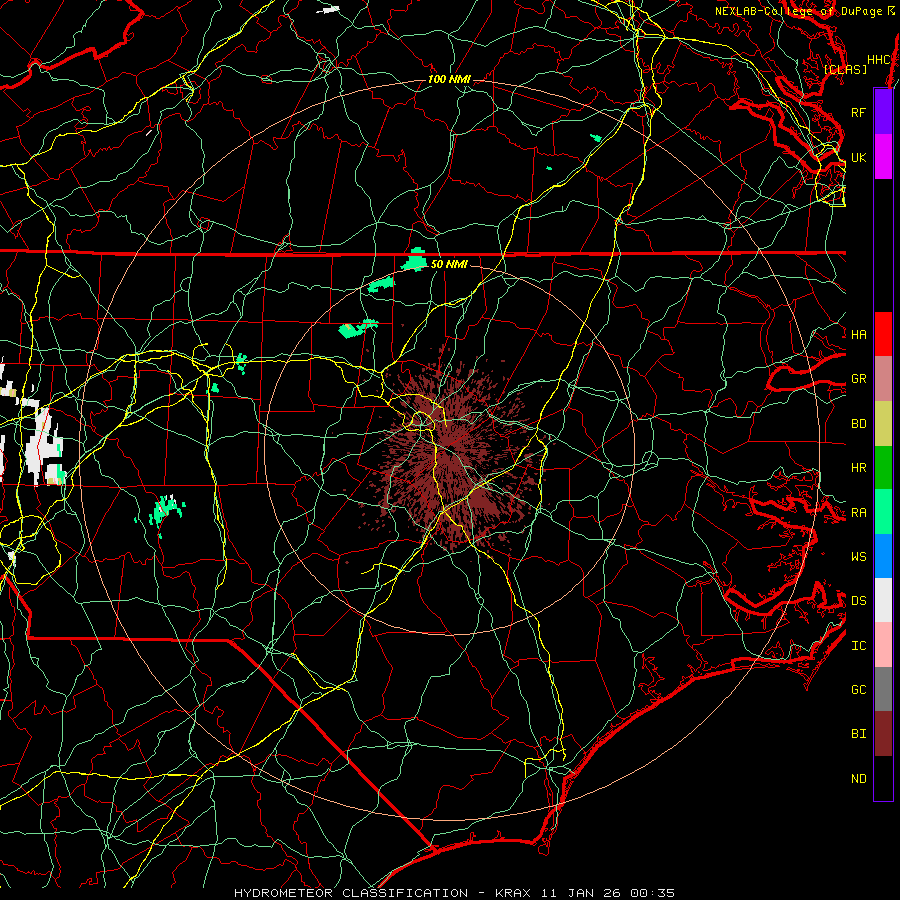Click the GR legend label
Viewport: 900px width, 900px height.
[x=859, y=379]
